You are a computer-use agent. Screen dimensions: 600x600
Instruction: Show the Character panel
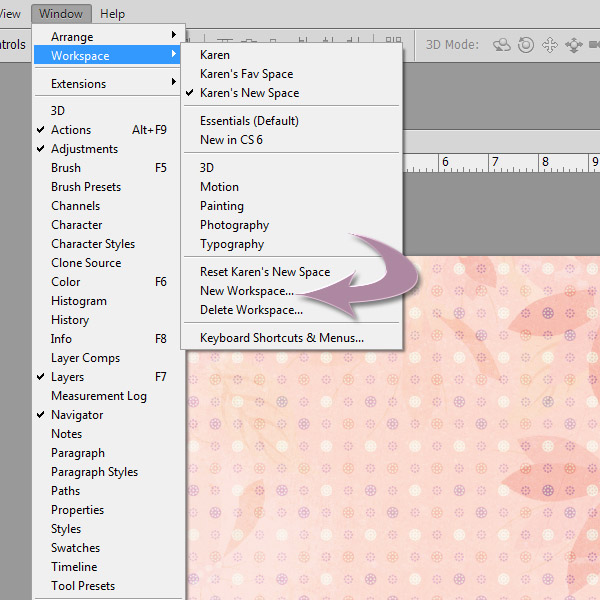(x=107, y=225)
